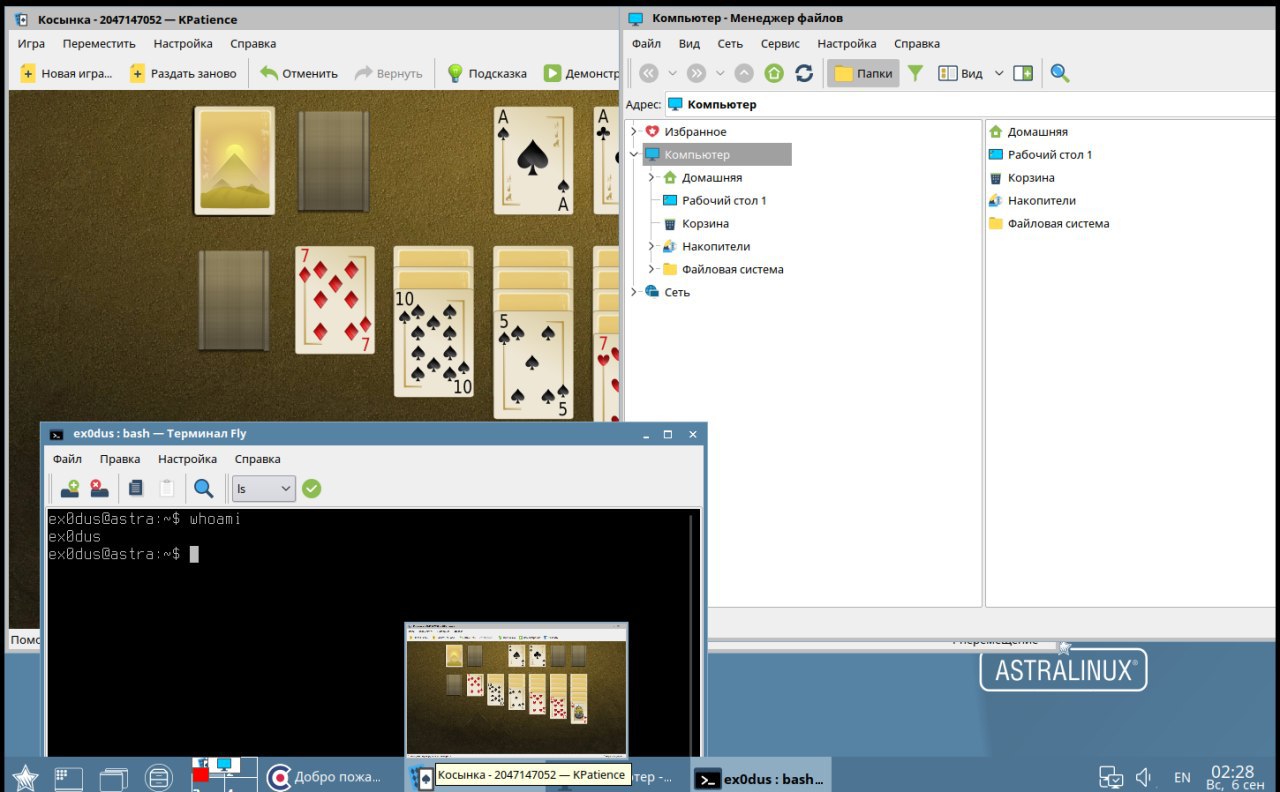Open the ls command combo box
Screen dimensions: 1280x792
pyautogui.click(x=264, y=488)
